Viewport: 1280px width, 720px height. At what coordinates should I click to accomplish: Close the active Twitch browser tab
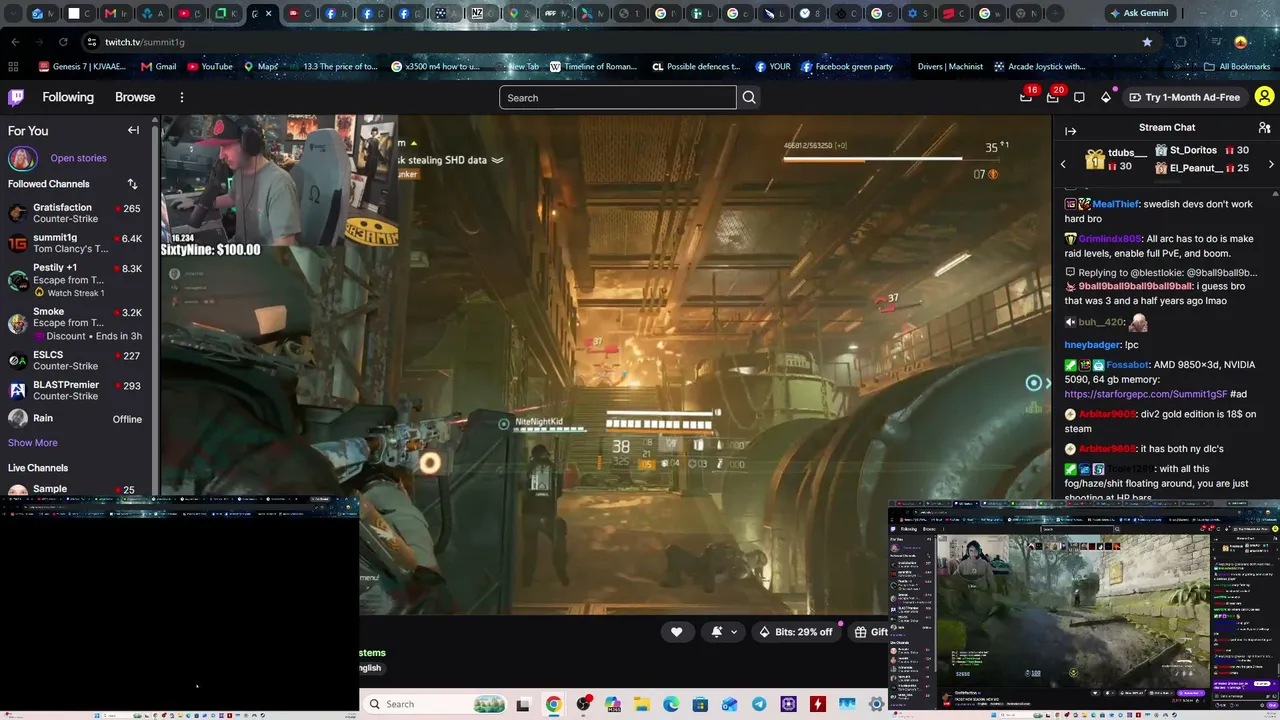click(268, 14)
